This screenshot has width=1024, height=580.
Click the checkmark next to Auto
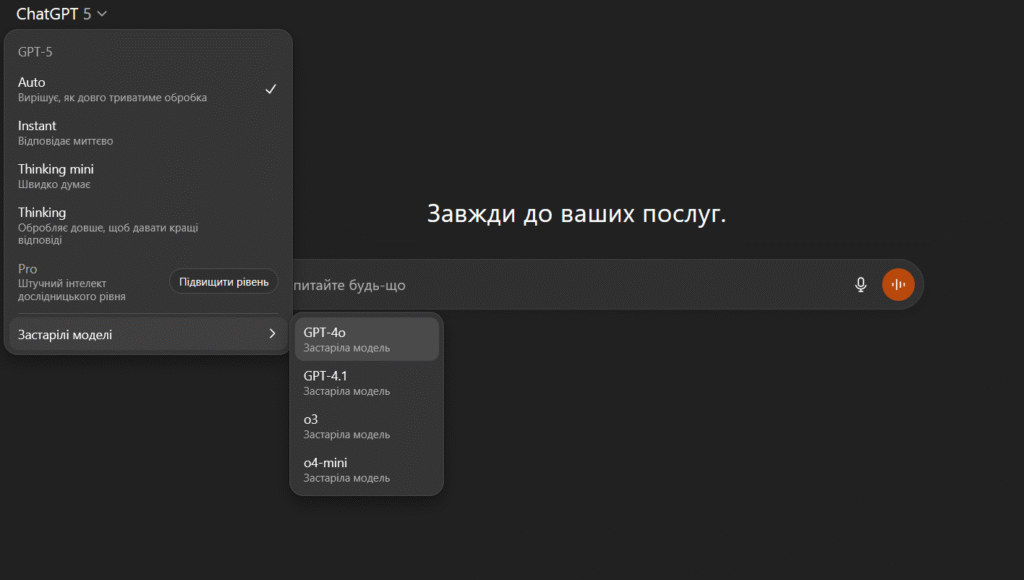point(270,88)
